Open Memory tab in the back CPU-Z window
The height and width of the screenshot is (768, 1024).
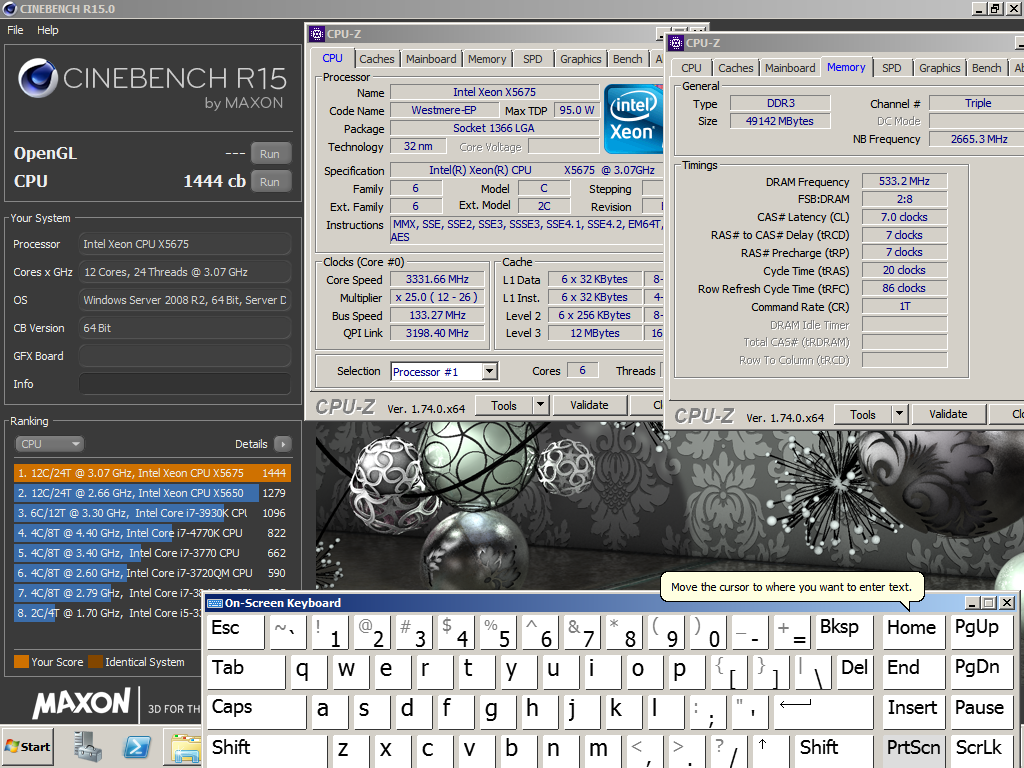tap(487, 59)
